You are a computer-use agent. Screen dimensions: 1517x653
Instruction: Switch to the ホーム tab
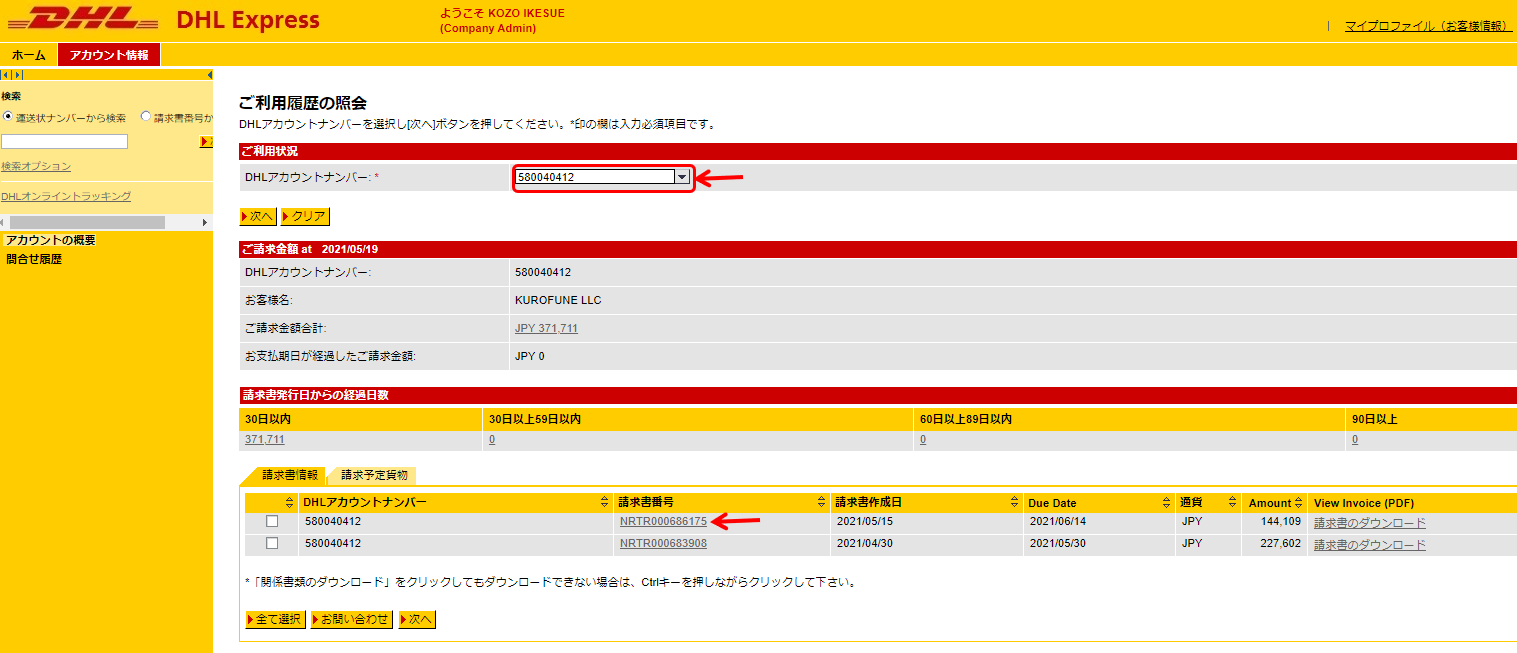click(29, 55)
